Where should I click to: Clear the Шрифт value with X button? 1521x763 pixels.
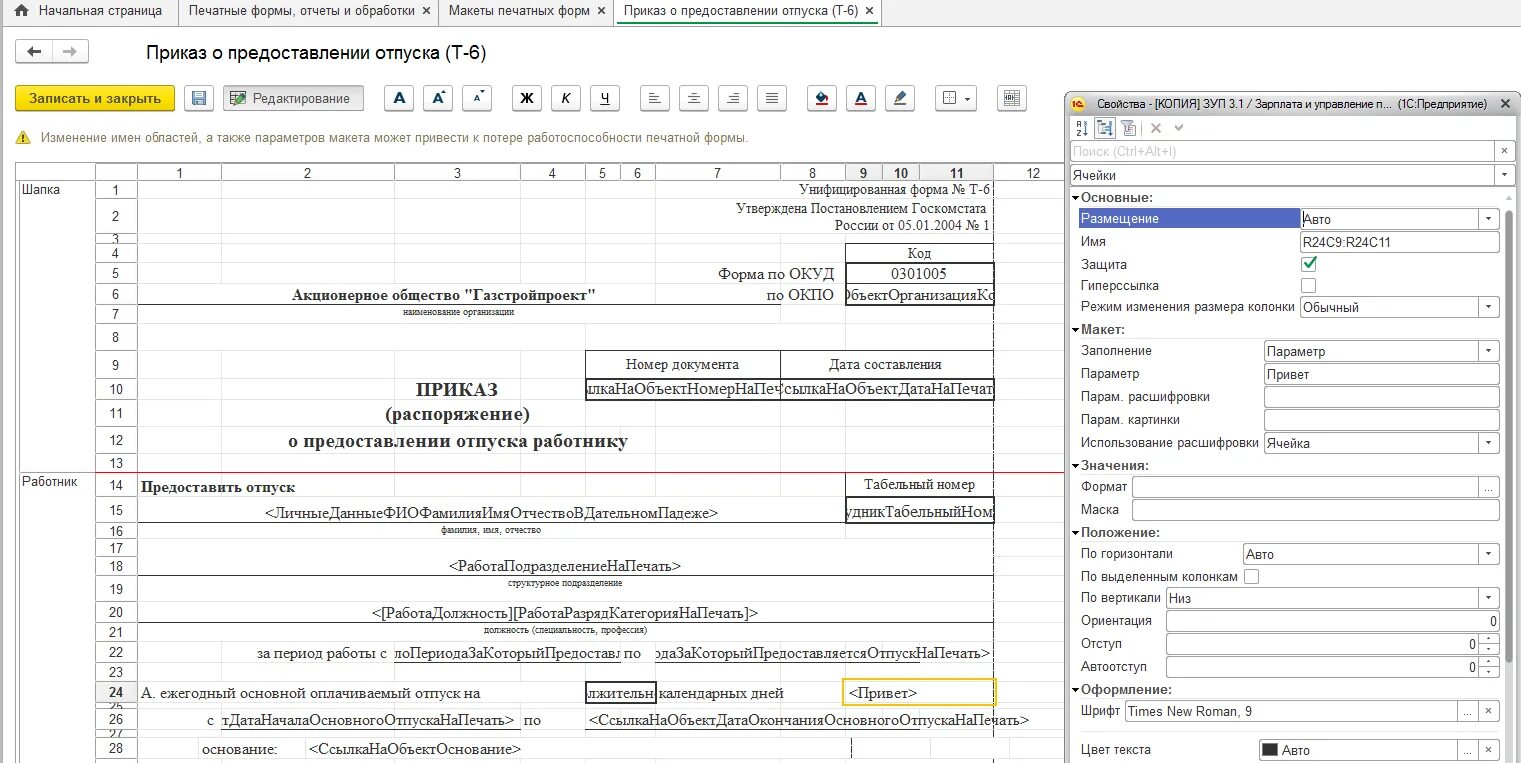[1489, 711]
